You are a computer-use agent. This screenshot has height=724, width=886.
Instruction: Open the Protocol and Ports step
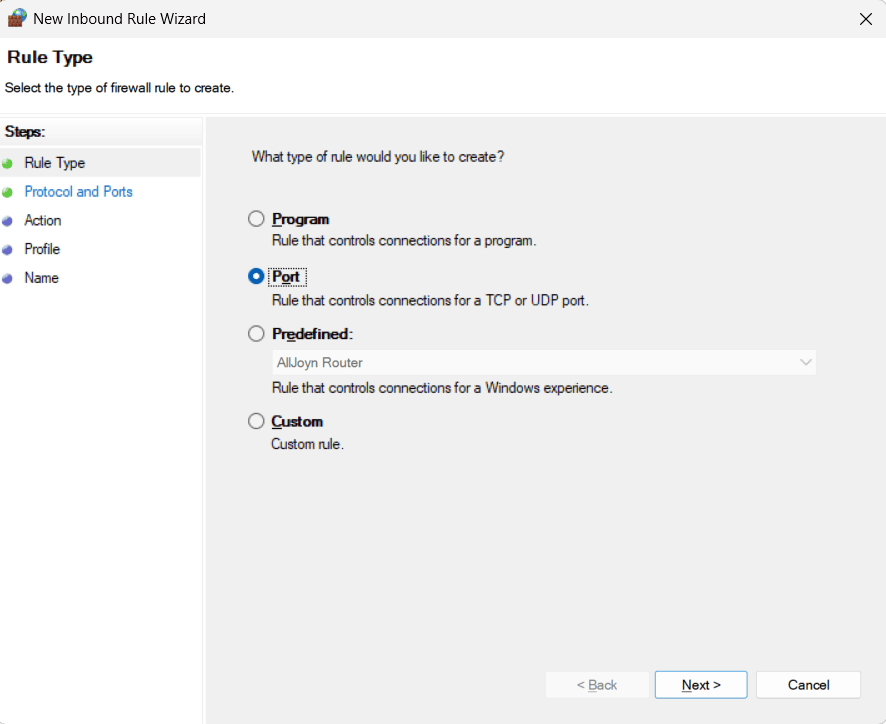pos(78,191)
